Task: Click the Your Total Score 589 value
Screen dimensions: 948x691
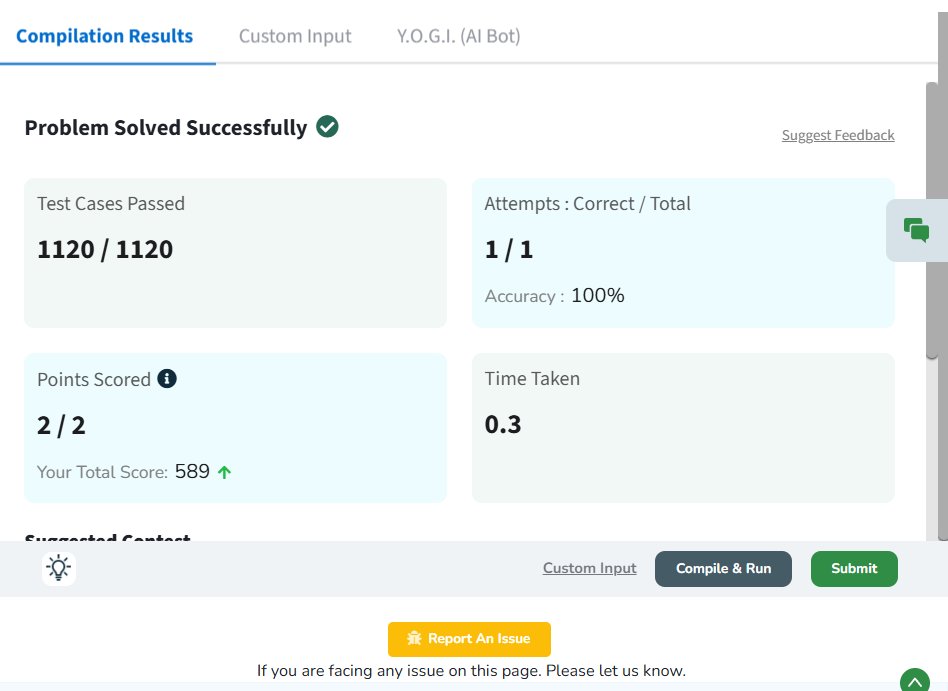Action: pos(192,472)
